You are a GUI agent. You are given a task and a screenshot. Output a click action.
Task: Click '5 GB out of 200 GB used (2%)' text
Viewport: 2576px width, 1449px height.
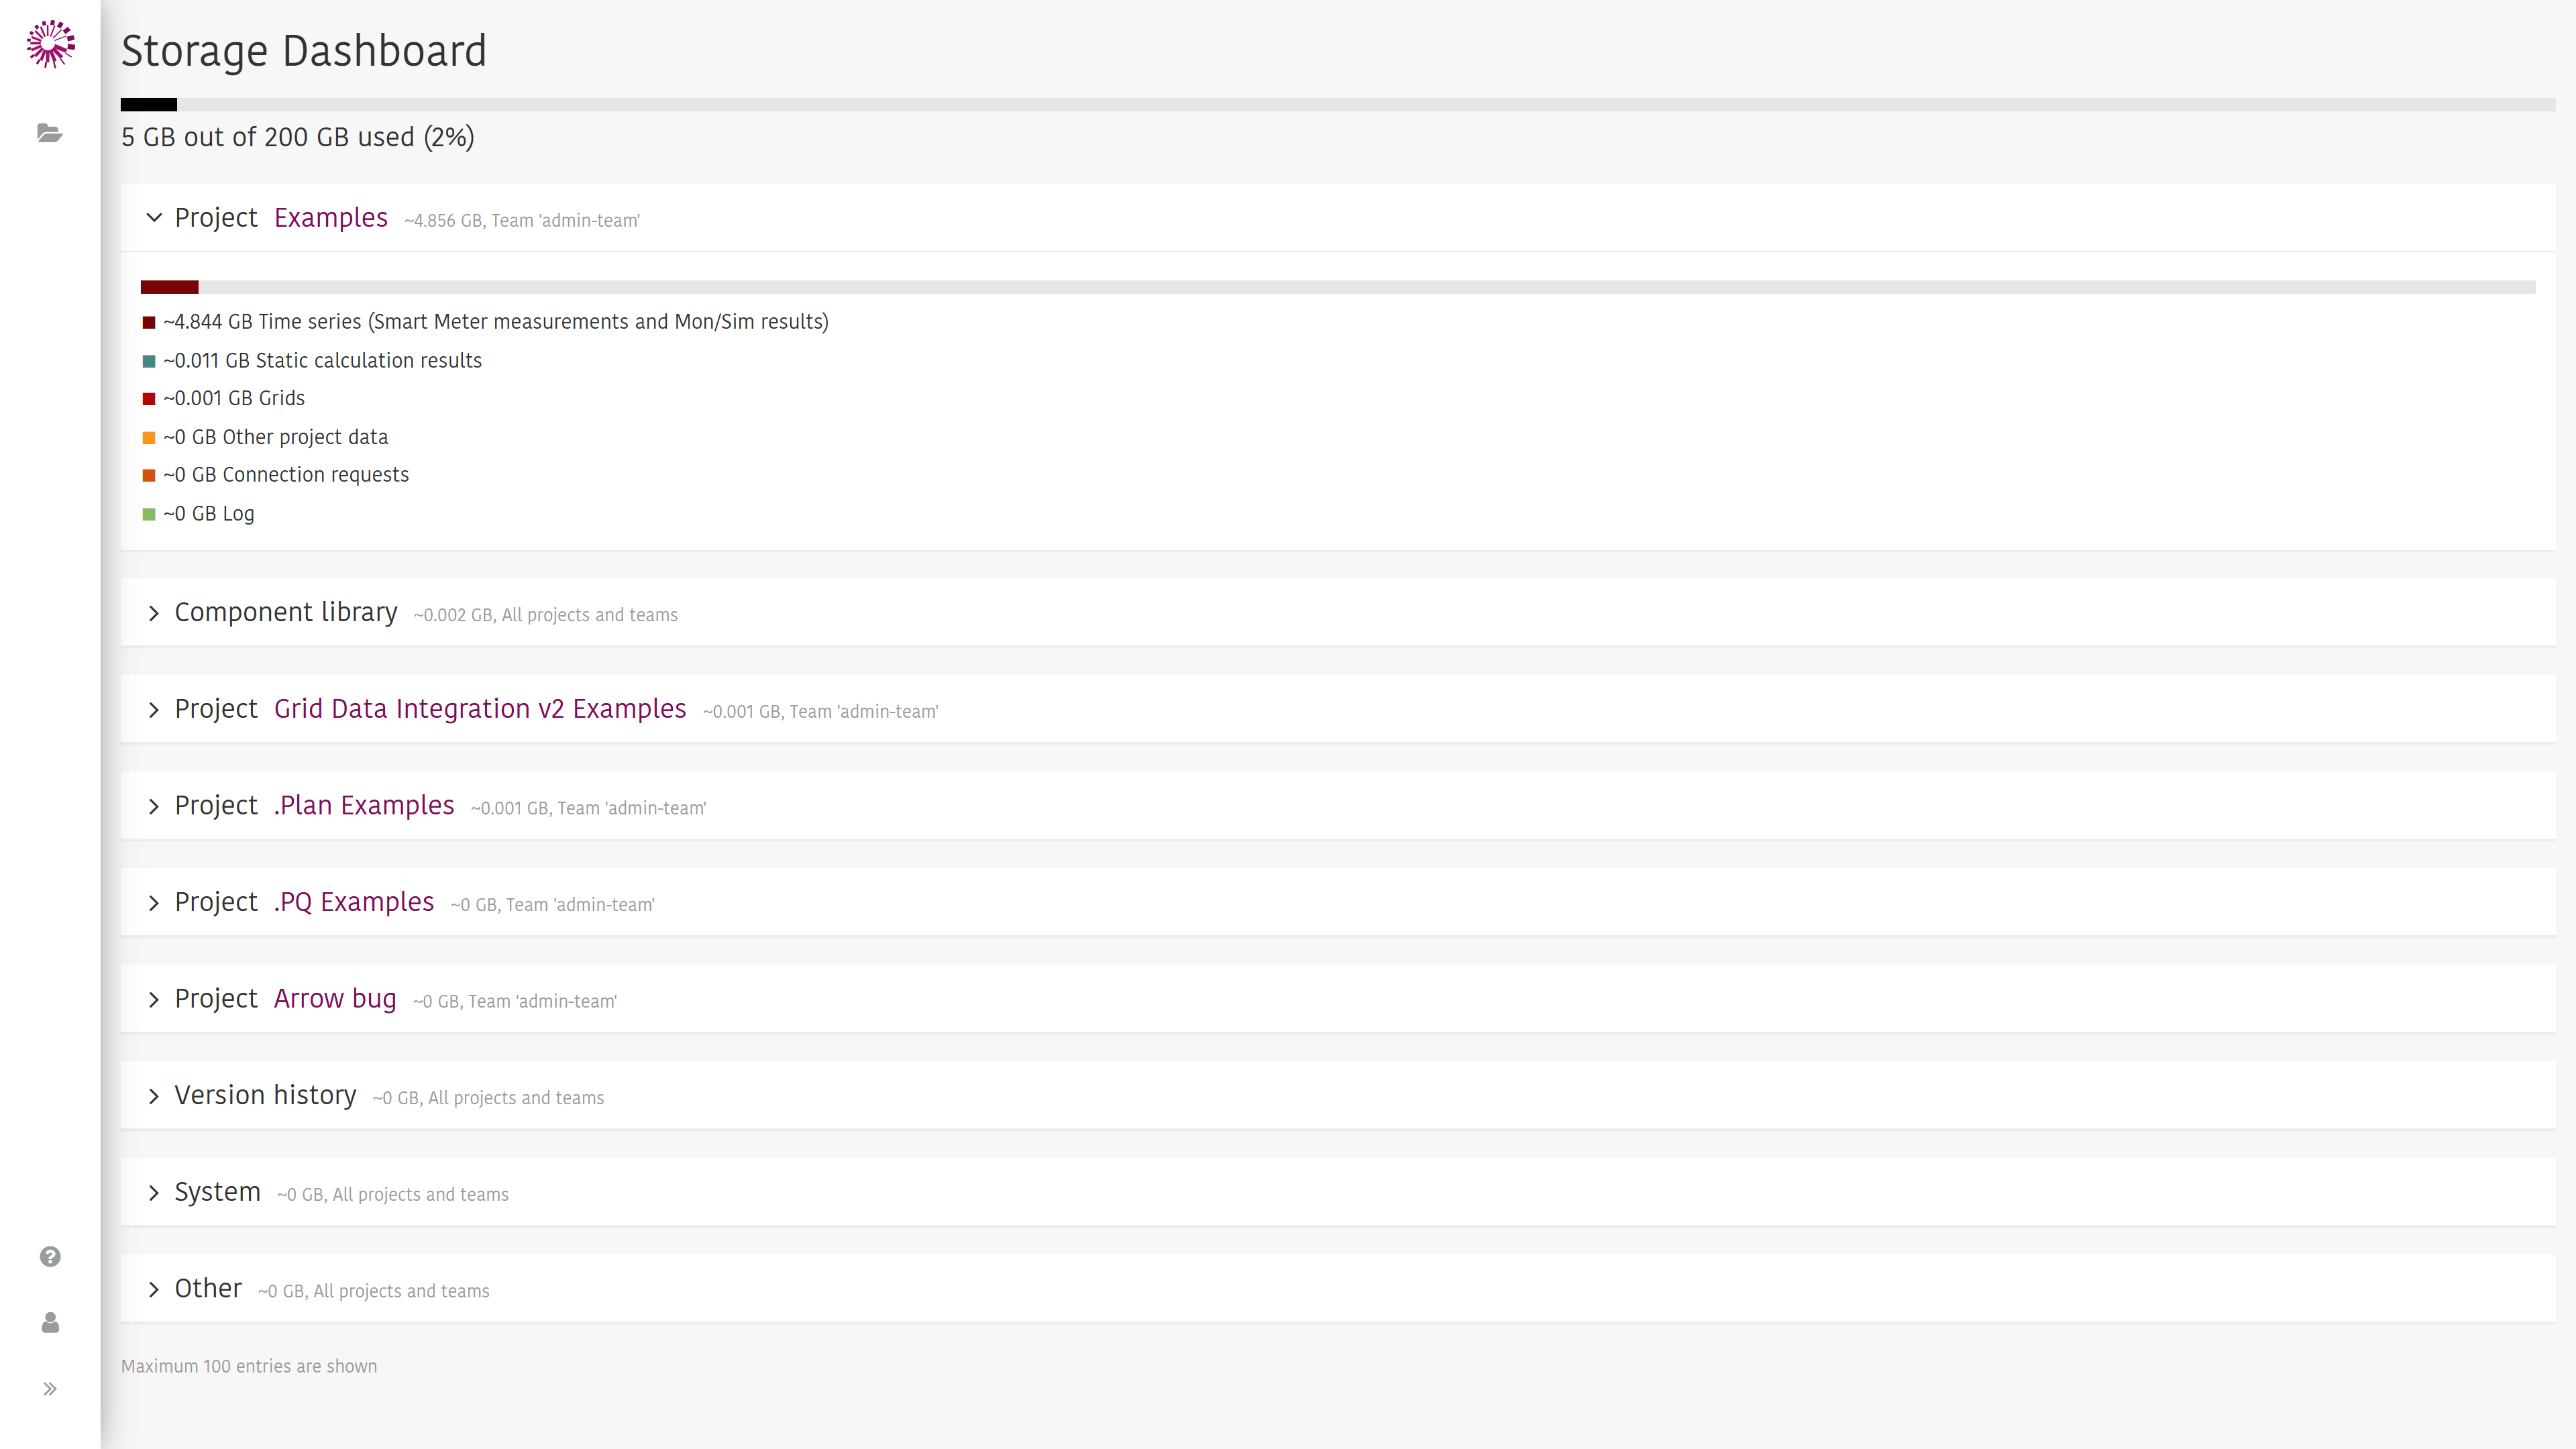pos(298,137)
